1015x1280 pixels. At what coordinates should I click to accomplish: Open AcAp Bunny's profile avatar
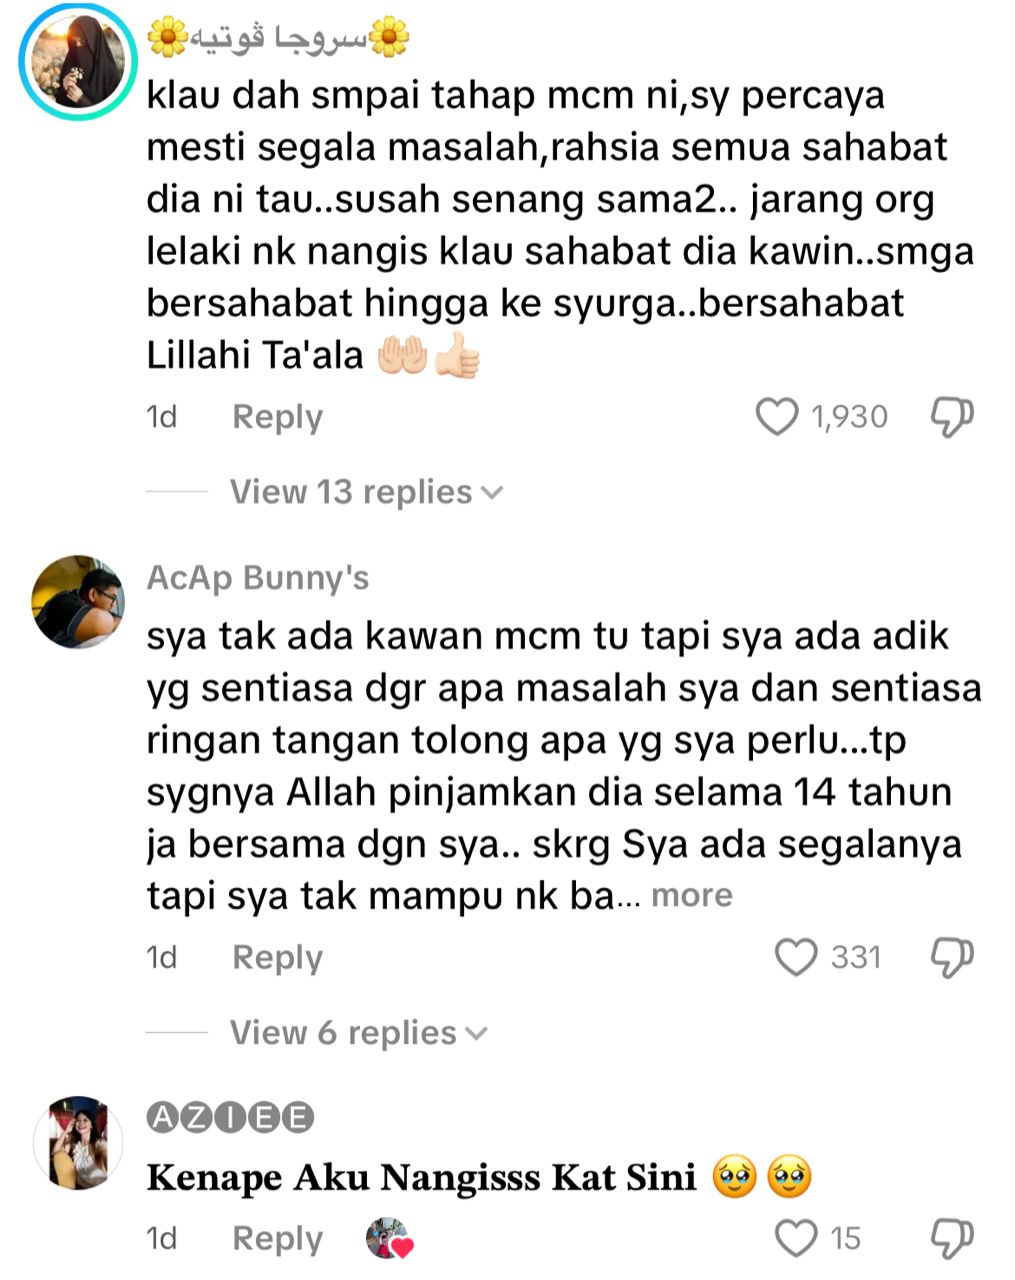78,602
